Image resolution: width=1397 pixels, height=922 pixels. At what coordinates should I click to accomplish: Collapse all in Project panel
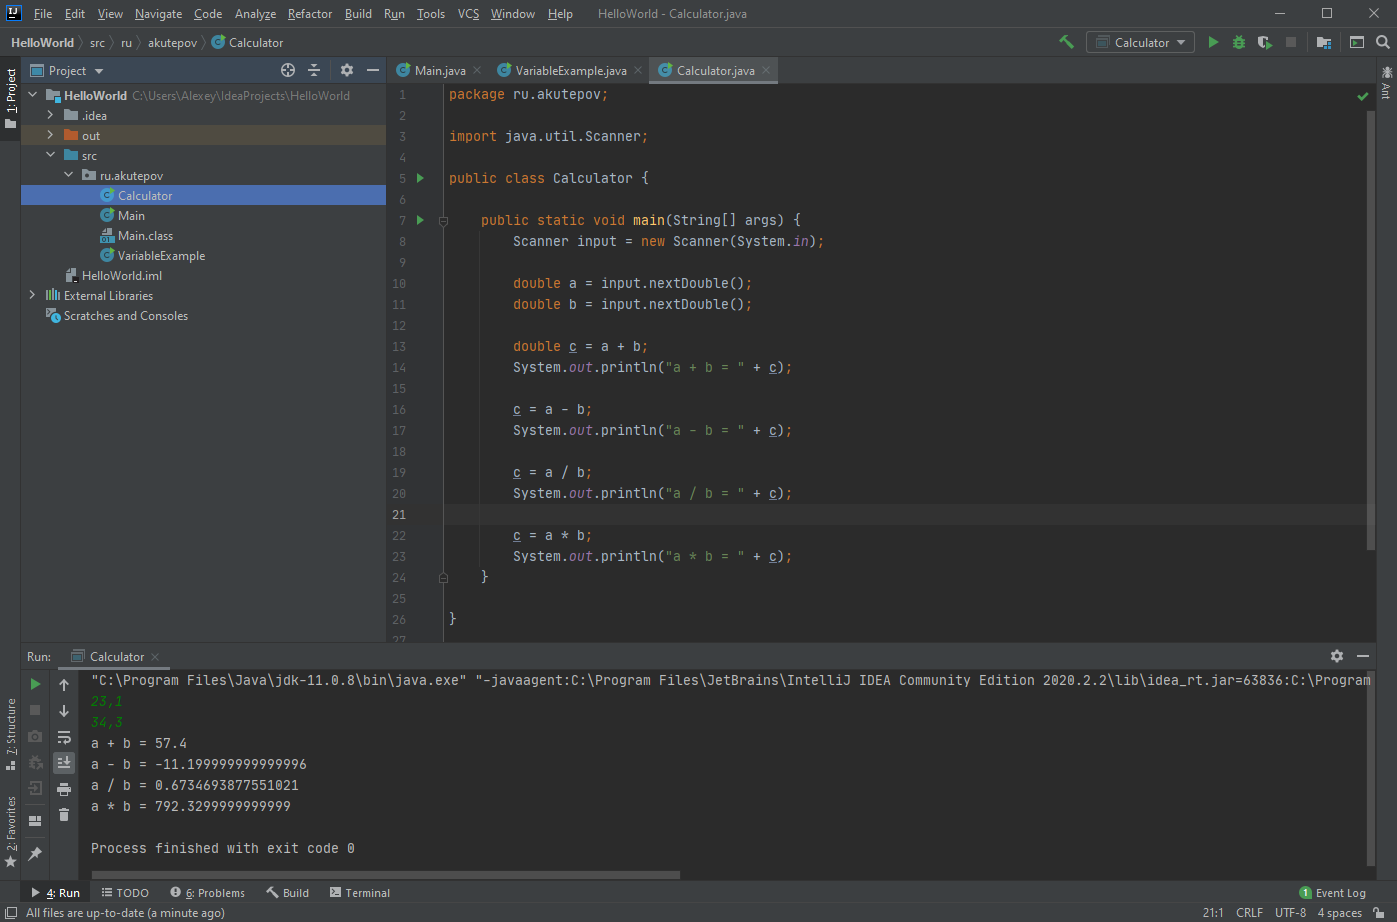click(314, 70)
